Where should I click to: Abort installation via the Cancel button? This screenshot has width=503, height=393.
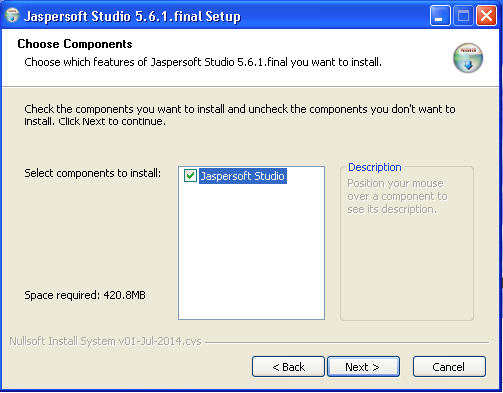(x=449, y=367)
